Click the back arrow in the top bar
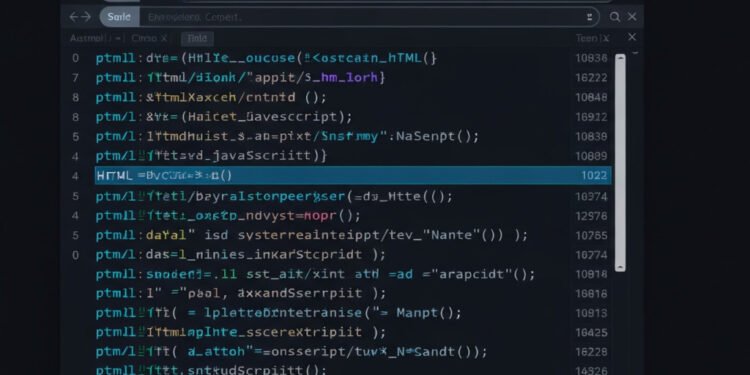The height and width of the screenshot is (375, 750). (74, 17)
